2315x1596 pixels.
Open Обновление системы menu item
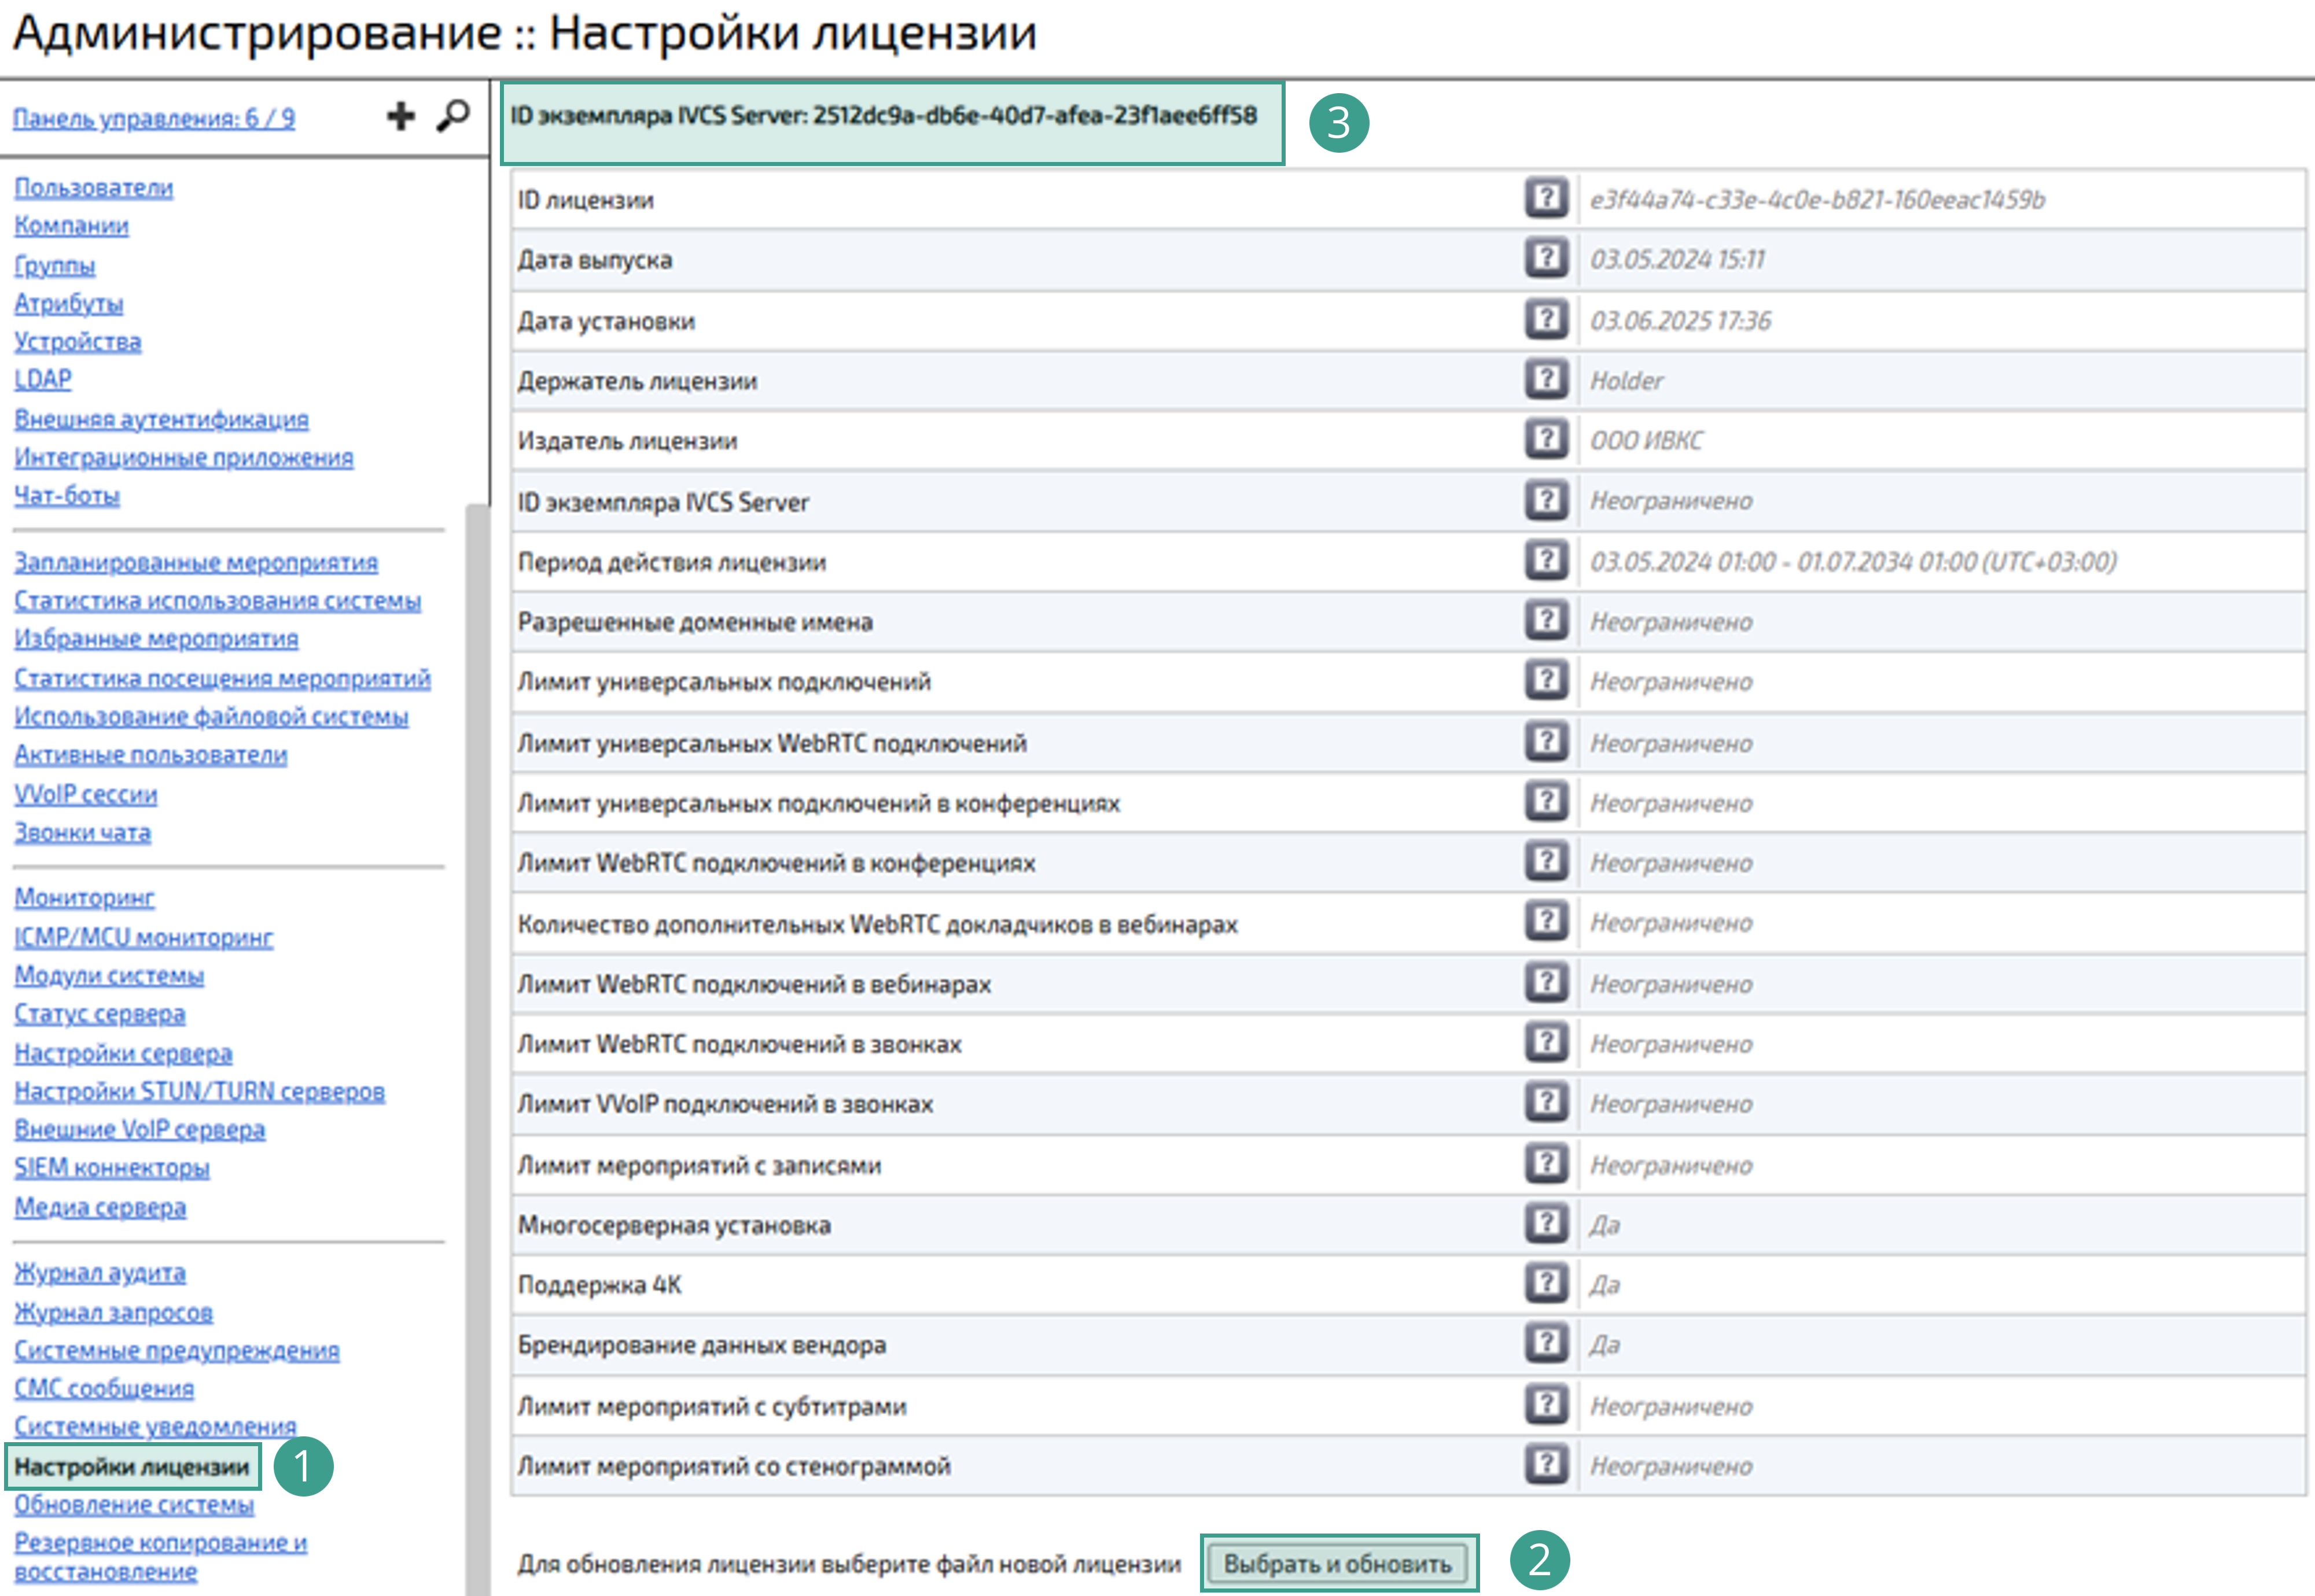click(134, 1504)
